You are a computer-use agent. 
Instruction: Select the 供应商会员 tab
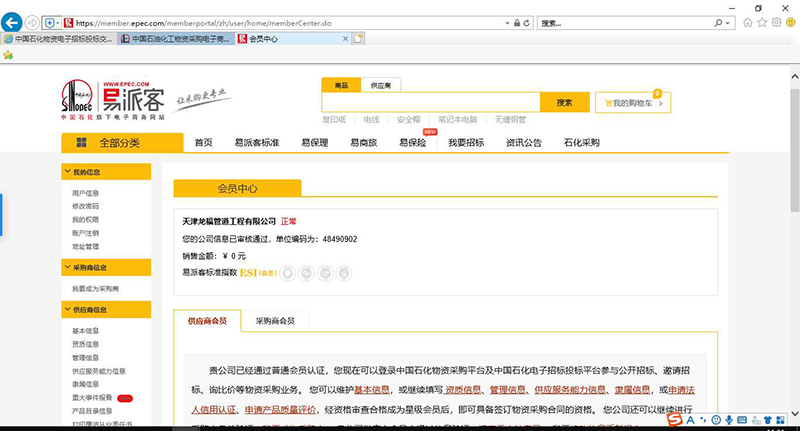coord(207,321)
